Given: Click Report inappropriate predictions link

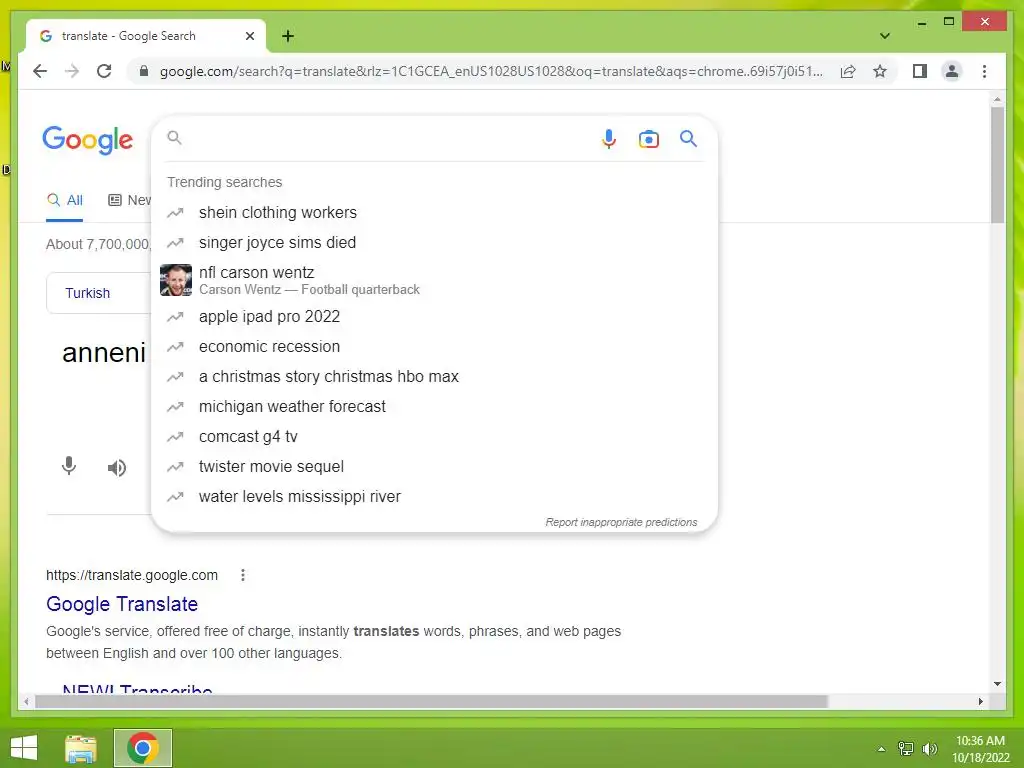Looking at the screenshot, I should point(621,522).
